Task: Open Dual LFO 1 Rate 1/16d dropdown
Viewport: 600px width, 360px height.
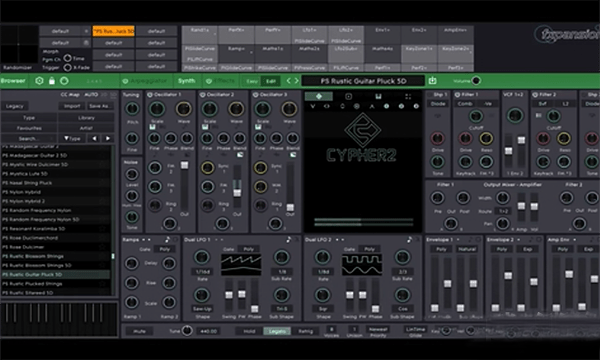Action: (202, 272)
